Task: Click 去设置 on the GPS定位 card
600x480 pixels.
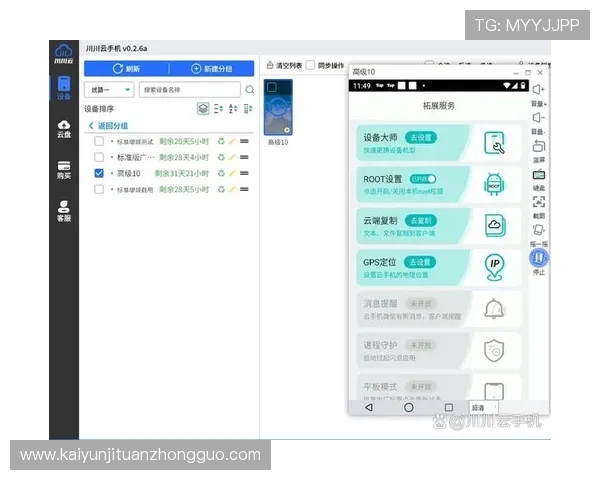Action: [x=420, y=262]
